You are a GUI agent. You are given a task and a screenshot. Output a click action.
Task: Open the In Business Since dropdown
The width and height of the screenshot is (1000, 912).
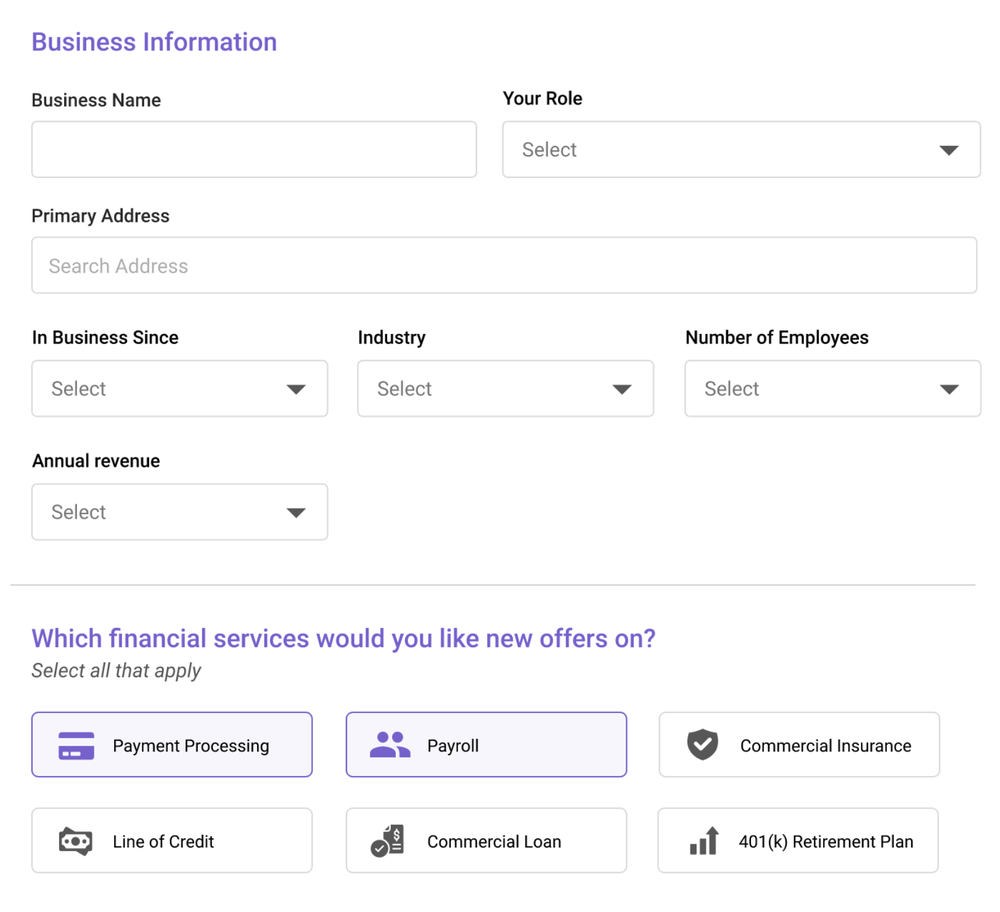[180, 389]
